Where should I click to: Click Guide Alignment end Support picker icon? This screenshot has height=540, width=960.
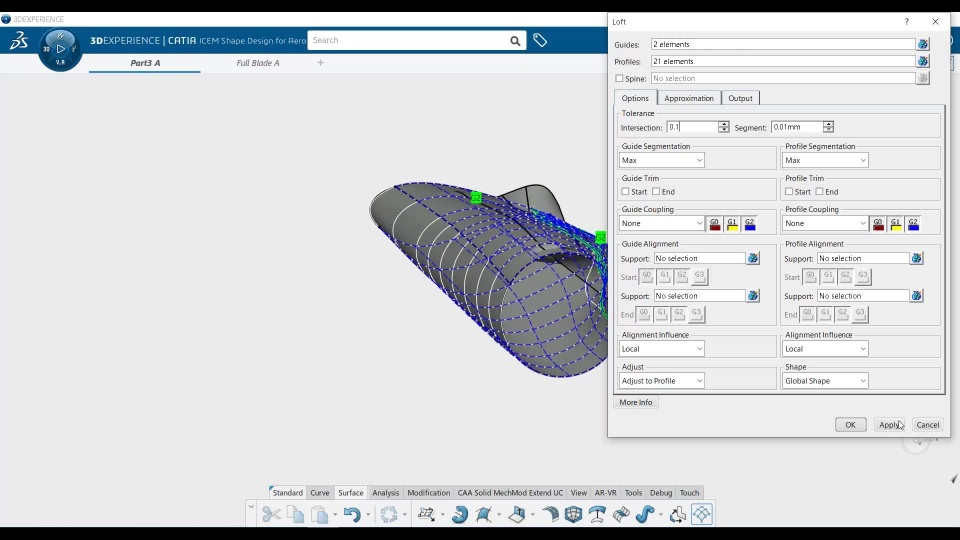pyautogui.click(x=752, y=296)
